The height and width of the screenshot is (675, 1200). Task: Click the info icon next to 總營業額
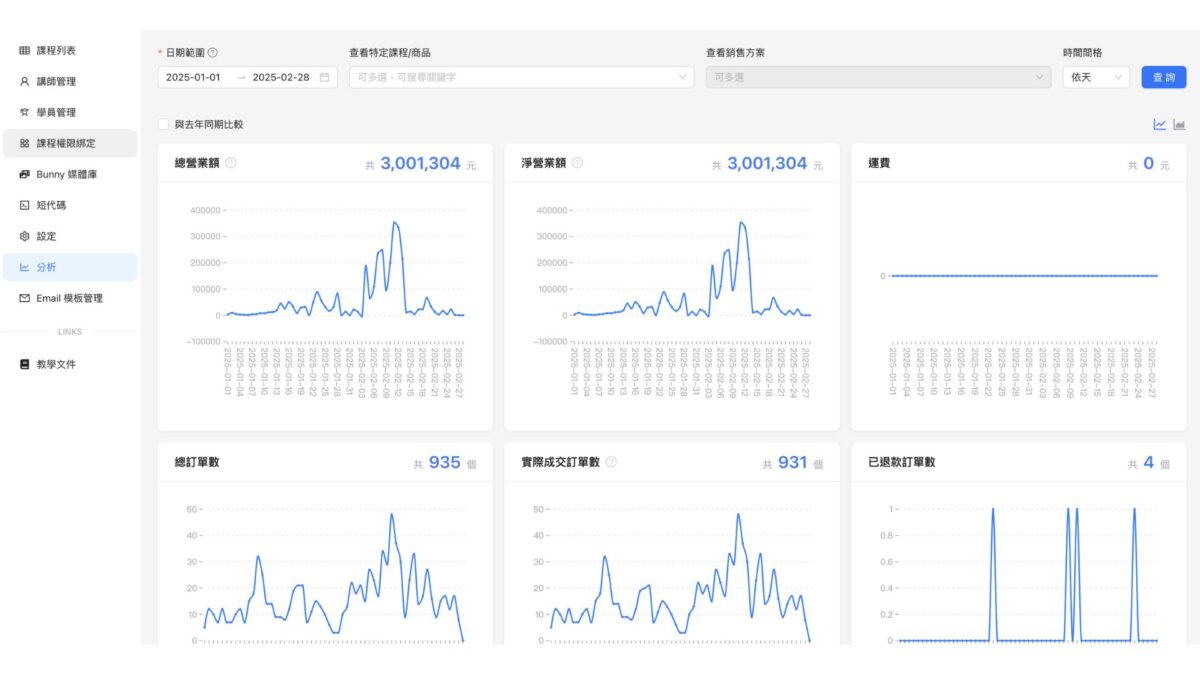(231, 163)
